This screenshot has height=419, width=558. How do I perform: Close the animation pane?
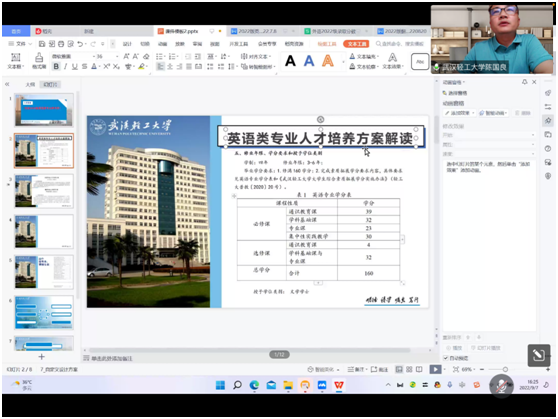coord(534,82)
